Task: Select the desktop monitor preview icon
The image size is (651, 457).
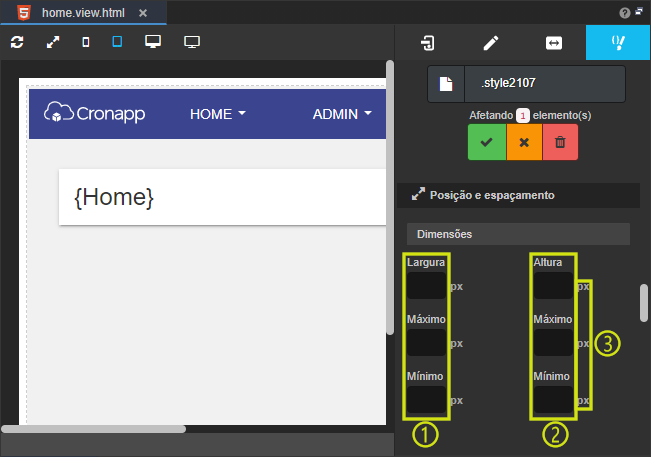Action: tap(153, 42)
